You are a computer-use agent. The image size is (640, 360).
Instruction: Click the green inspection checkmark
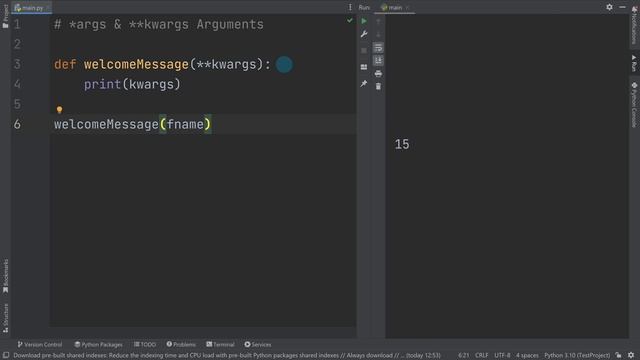[350, 20]
